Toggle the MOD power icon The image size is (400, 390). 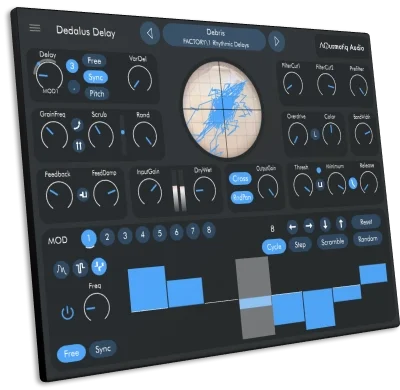click(67, 313)
